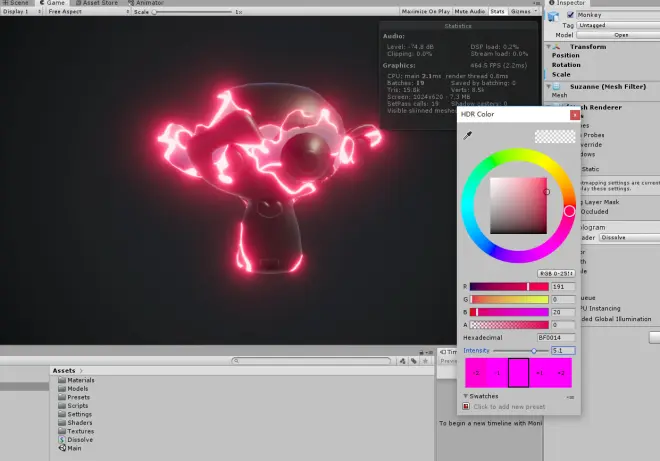The width and height of the screenshot is (660, 461).
Task: Click the hue wheel ring handle
Action: coord(569,211)
